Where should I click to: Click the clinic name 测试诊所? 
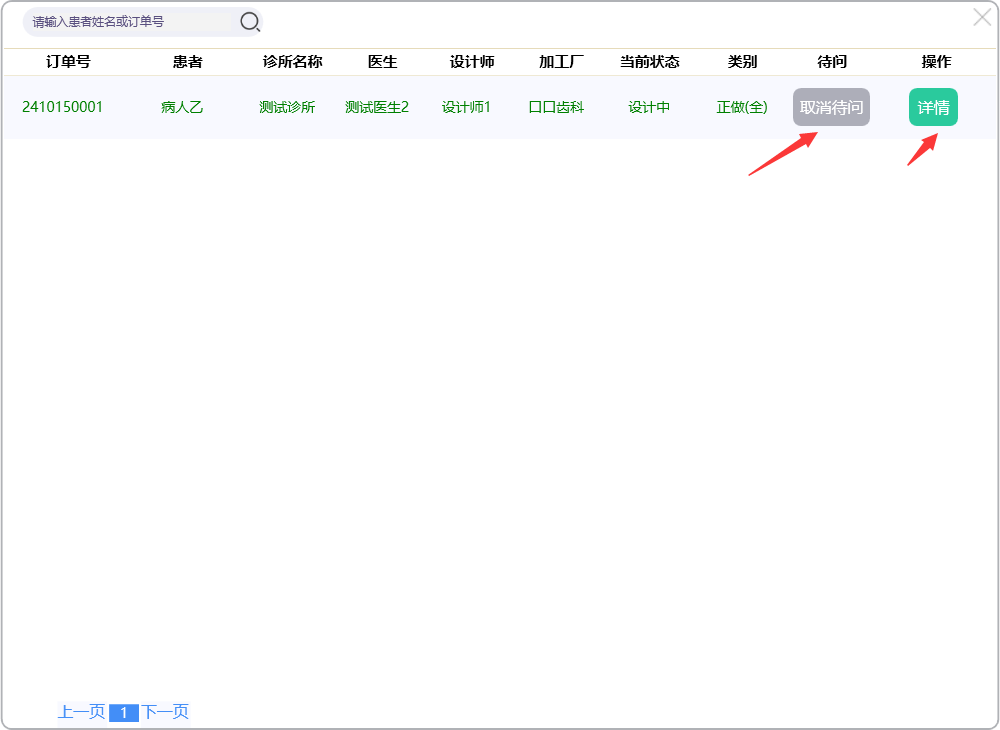(287, 107)
